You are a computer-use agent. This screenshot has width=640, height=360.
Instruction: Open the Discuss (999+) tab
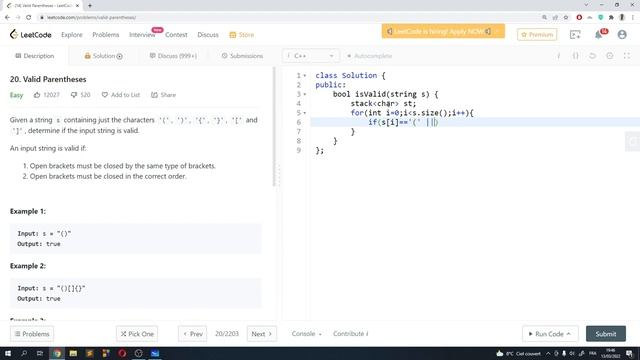click(x=173, y=56)
